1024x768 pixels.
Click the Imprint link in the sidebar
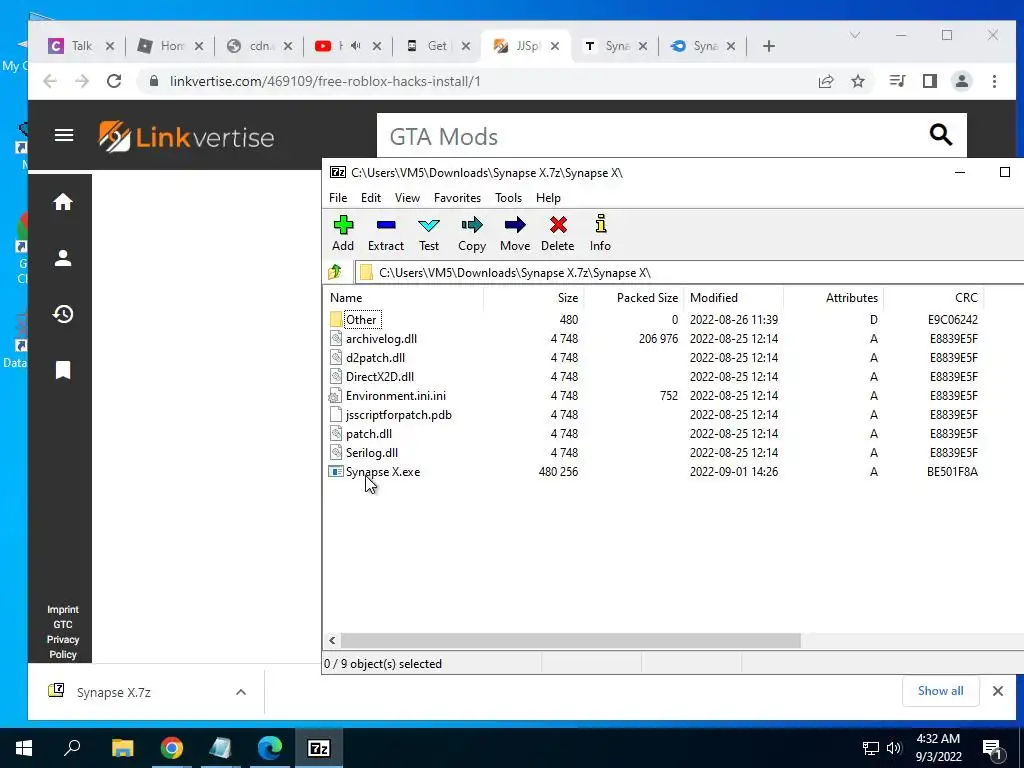tap(63, 609)
